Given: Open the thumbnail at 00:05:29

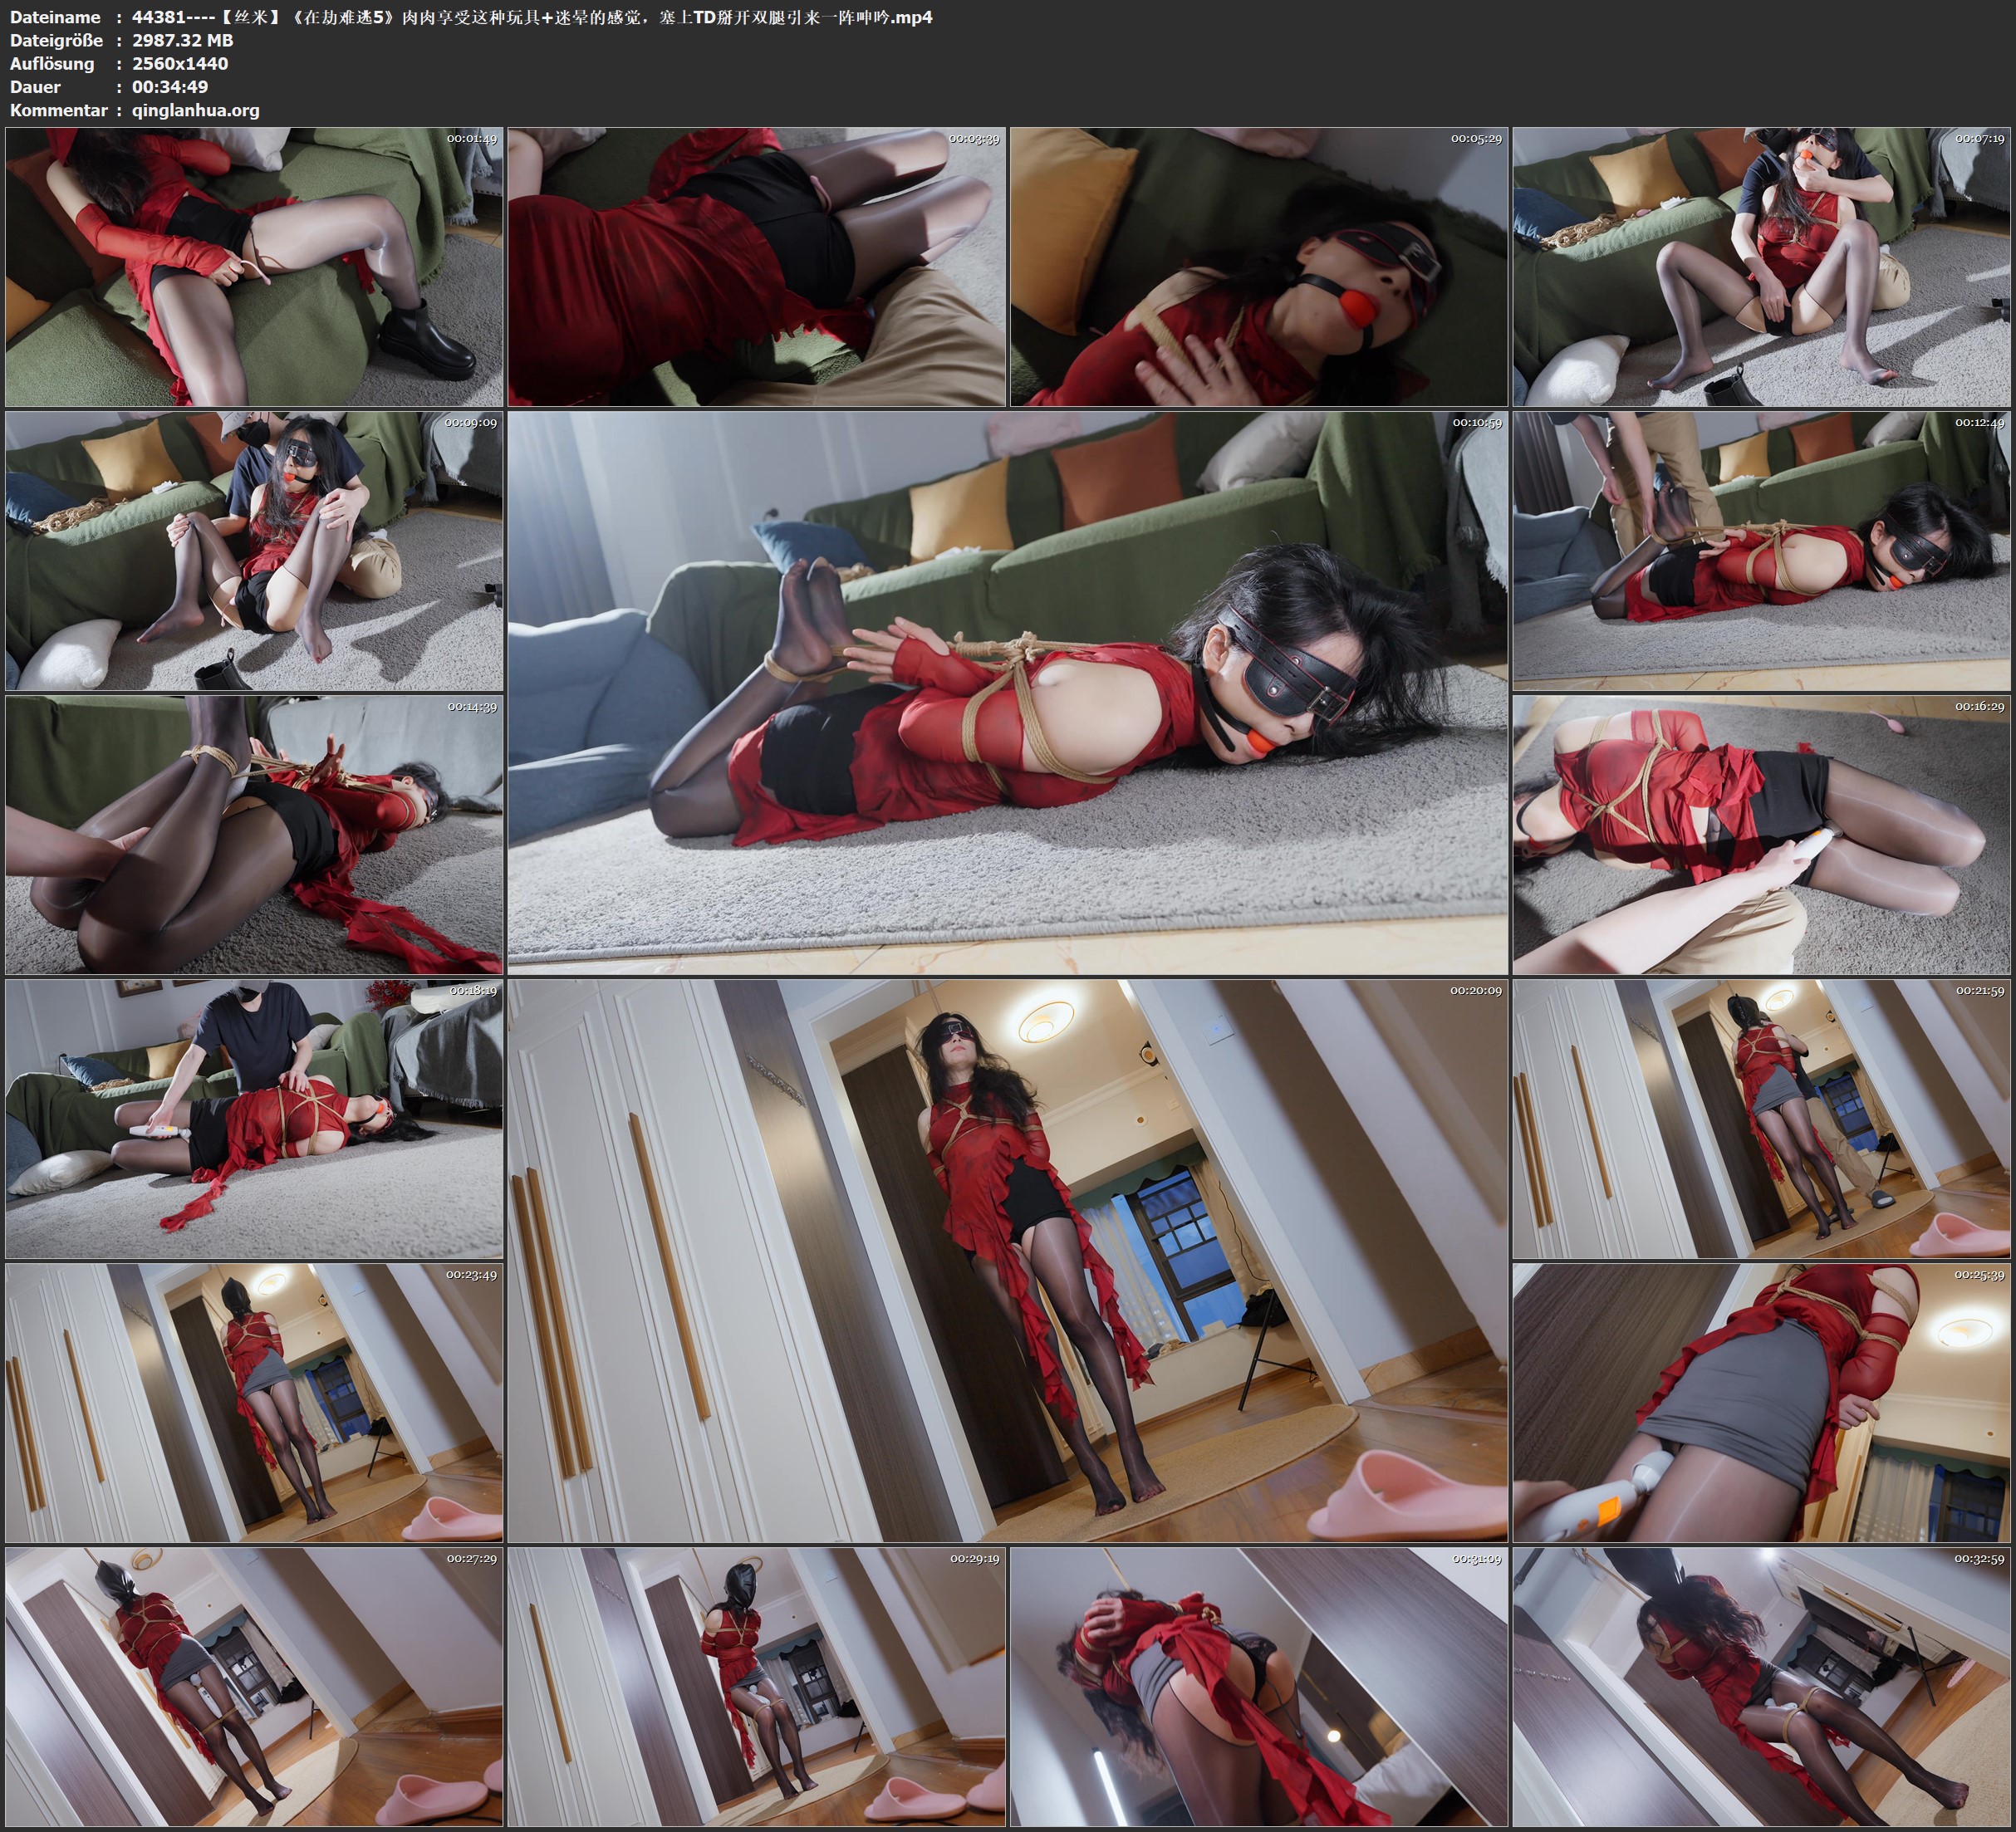Looking at the screenshot, I should coord(1258,267).
